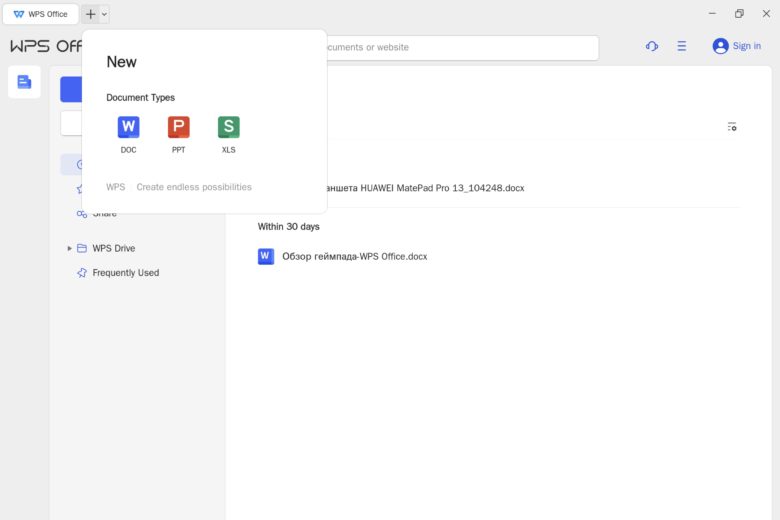Screen dimensions: 780x520
Task: Open dropdown arrow beside new tab plus
Action: pos(104,14)
